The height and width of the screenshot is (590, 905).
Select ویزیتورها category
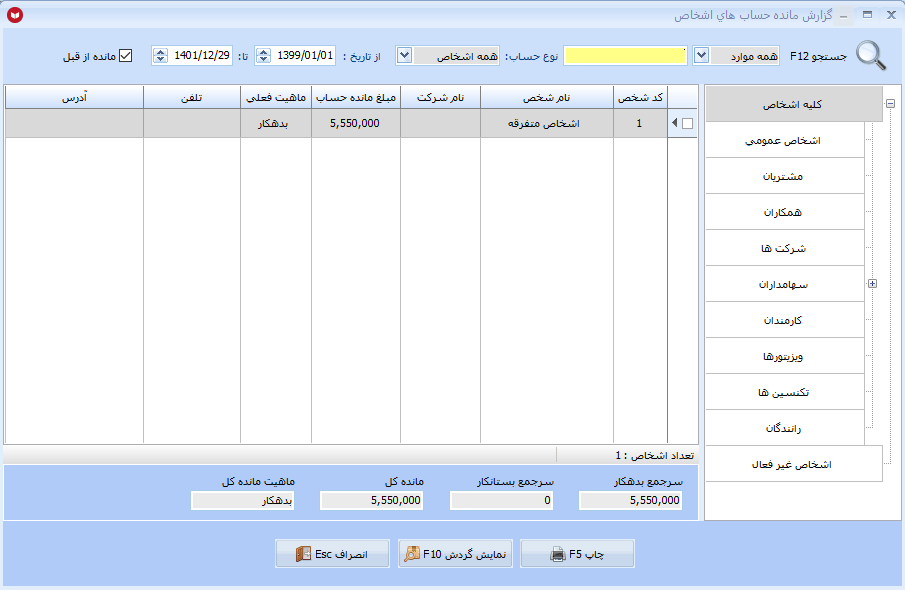tap(784, 356)
